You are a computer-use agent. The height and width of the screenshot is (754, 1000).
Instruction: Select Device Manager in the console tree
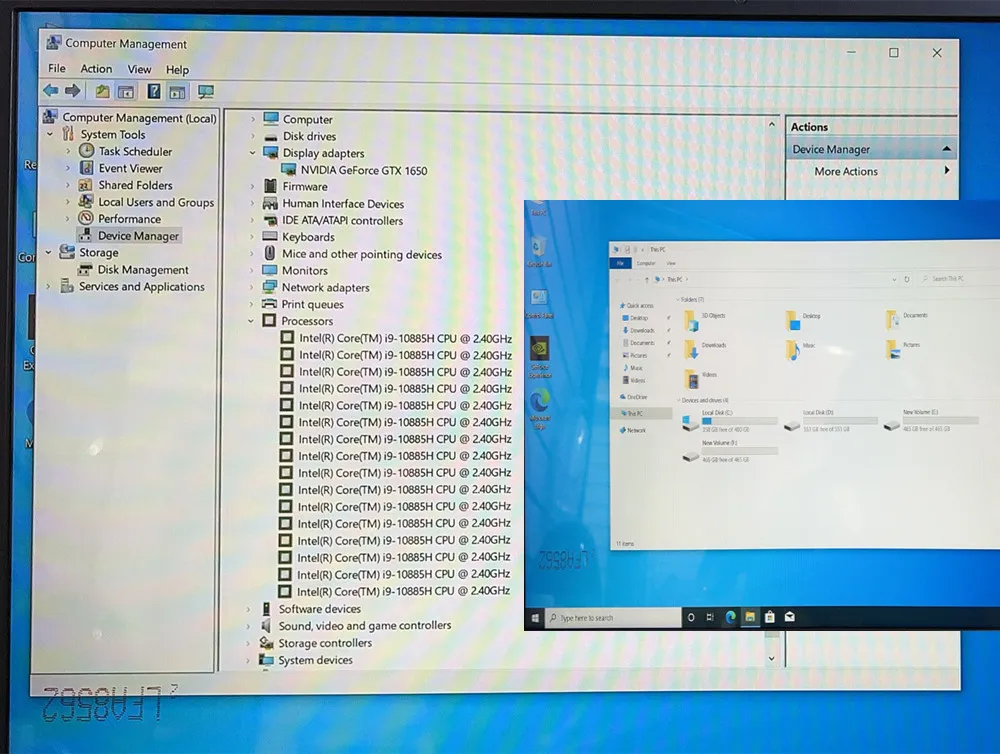point(138,236)
